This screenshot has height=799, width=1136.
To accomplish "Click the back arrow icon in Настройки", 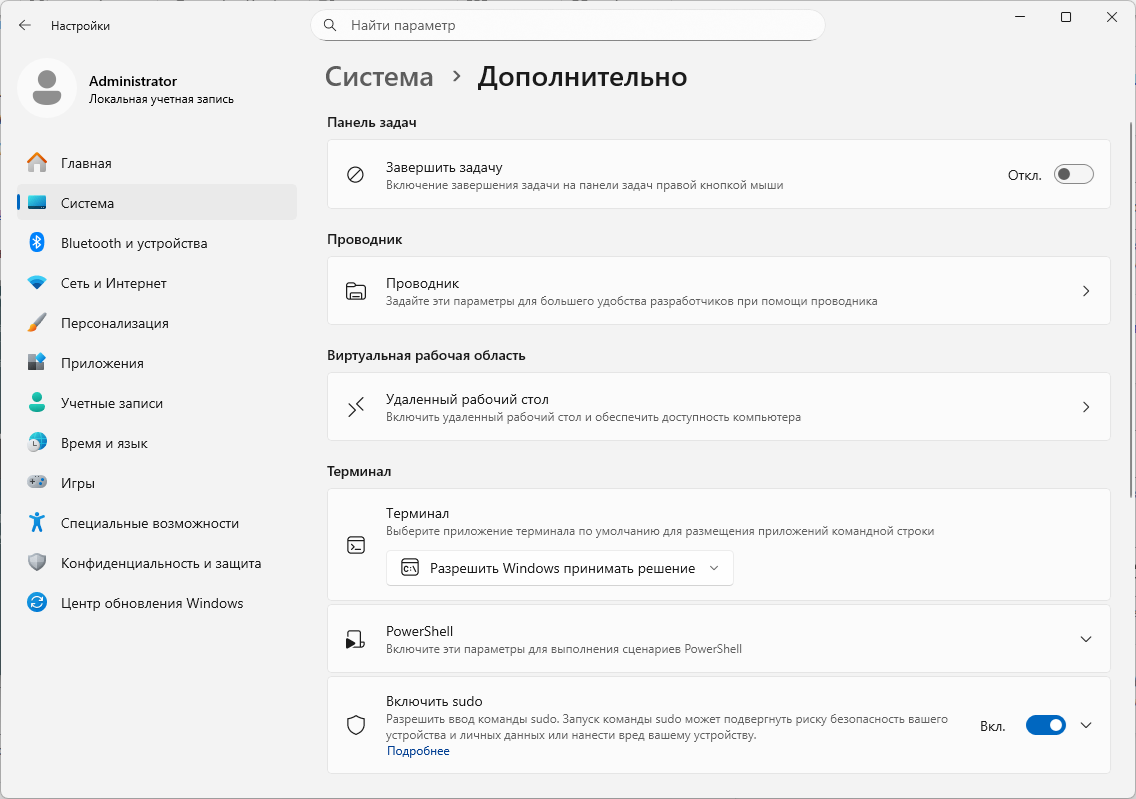I will click(24, 25).
